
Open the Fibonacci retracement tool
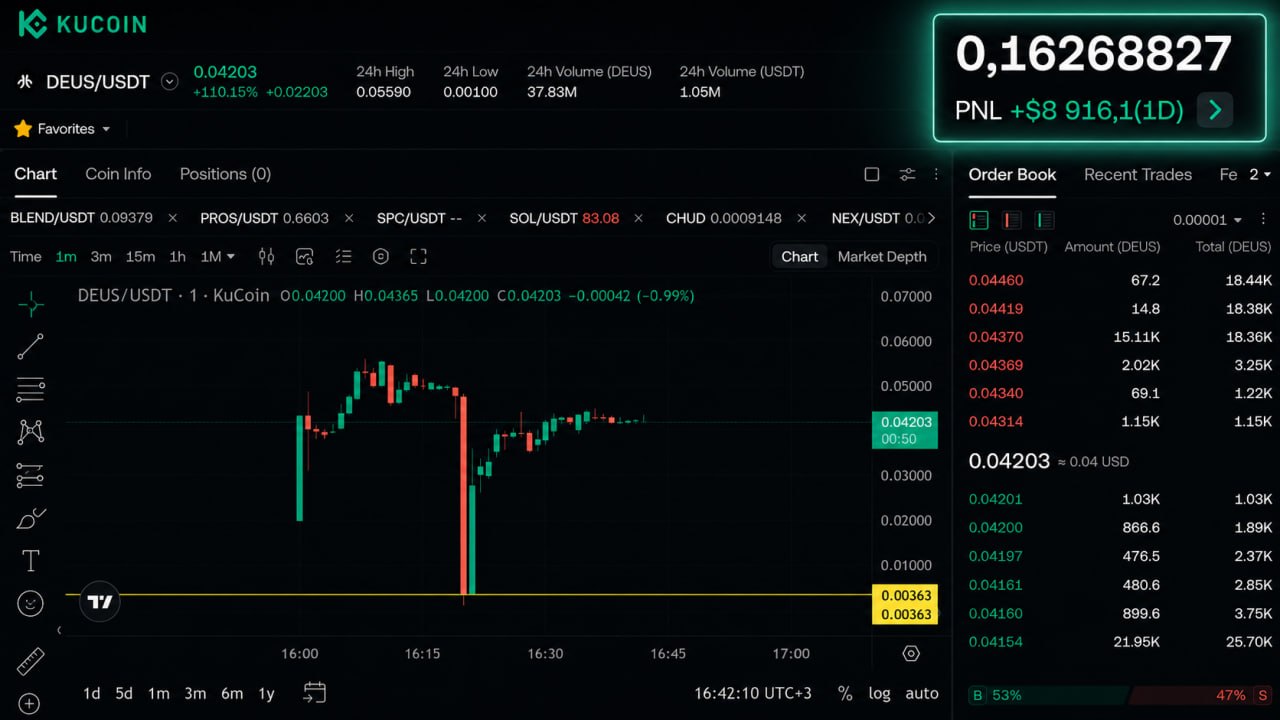31,389
